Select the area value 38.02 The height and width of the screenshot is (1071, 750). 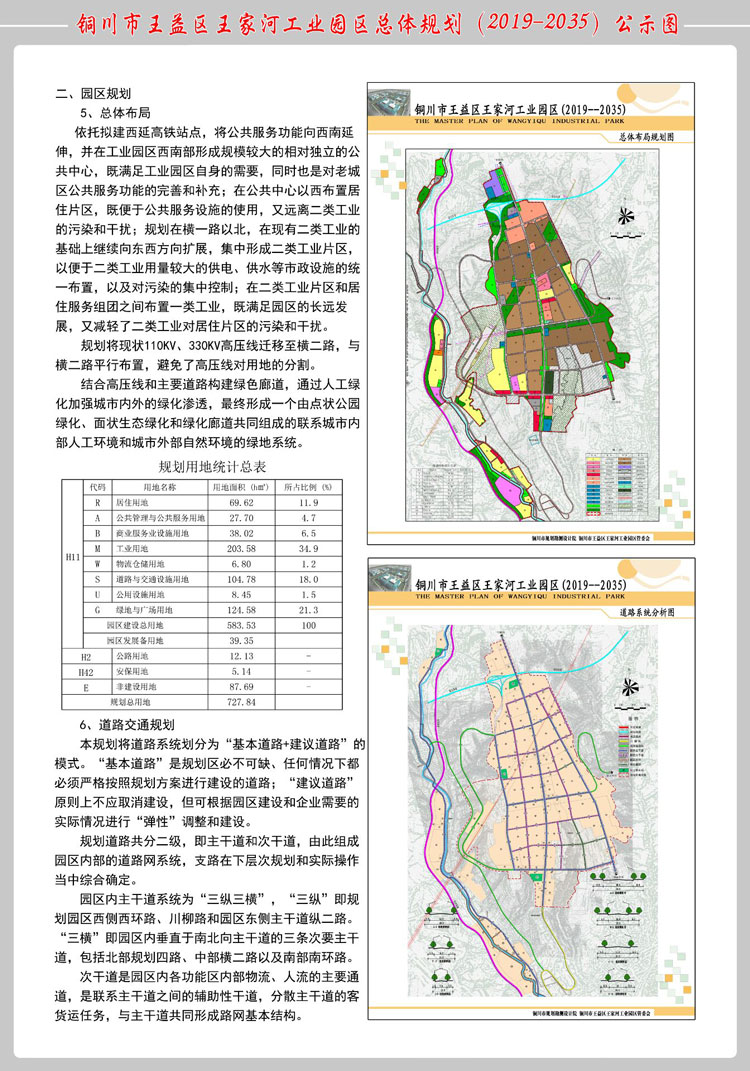pyautogui.click(x=240, y=533)
